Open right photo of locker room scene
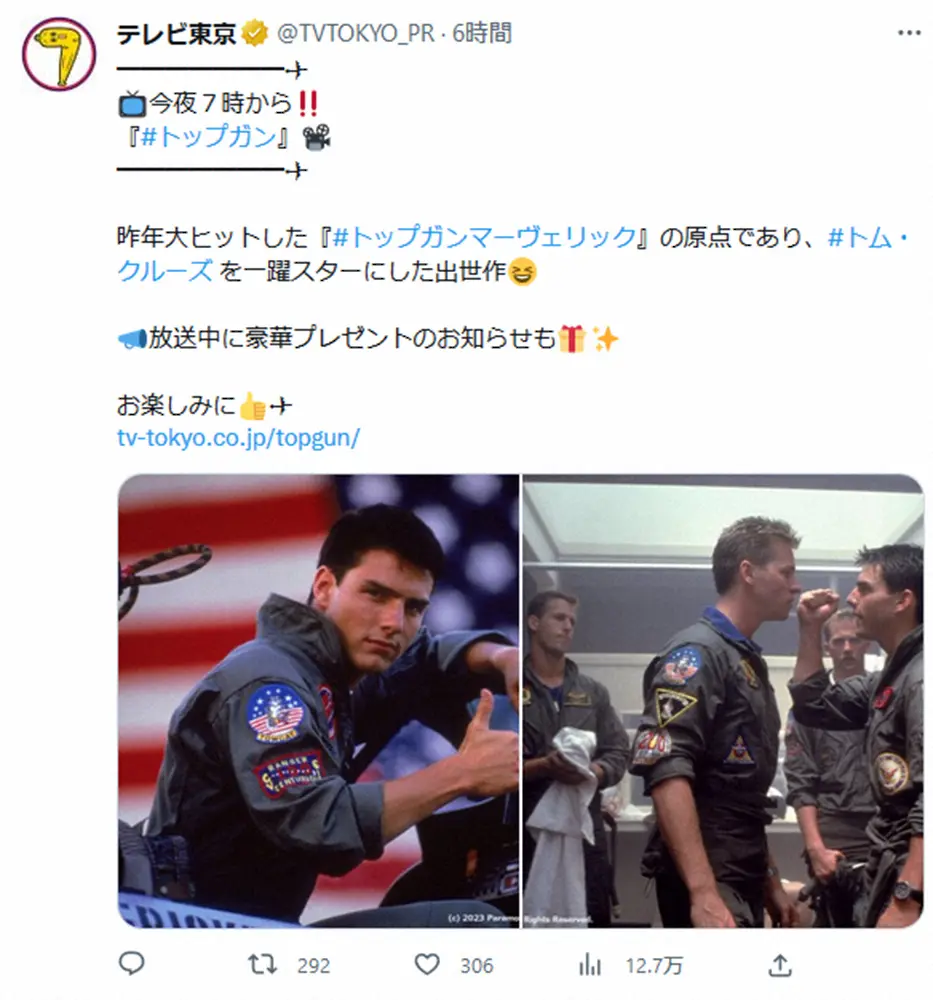Viewport: 933px width, 1000px height. [x=723, y=700]
